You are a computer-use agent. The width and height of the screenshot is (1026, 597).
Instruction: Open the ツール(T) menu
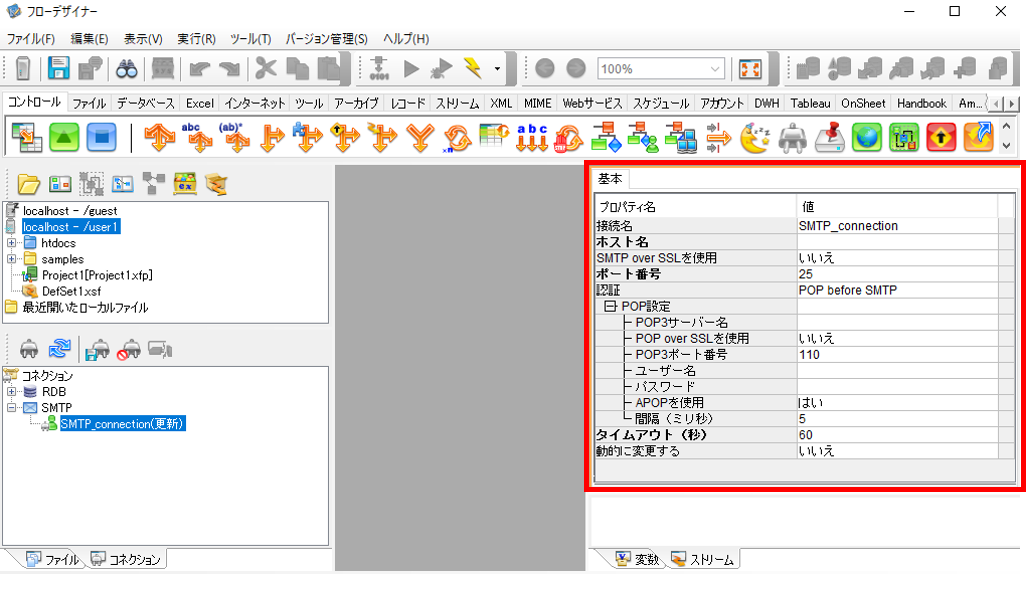pos(250,39)
